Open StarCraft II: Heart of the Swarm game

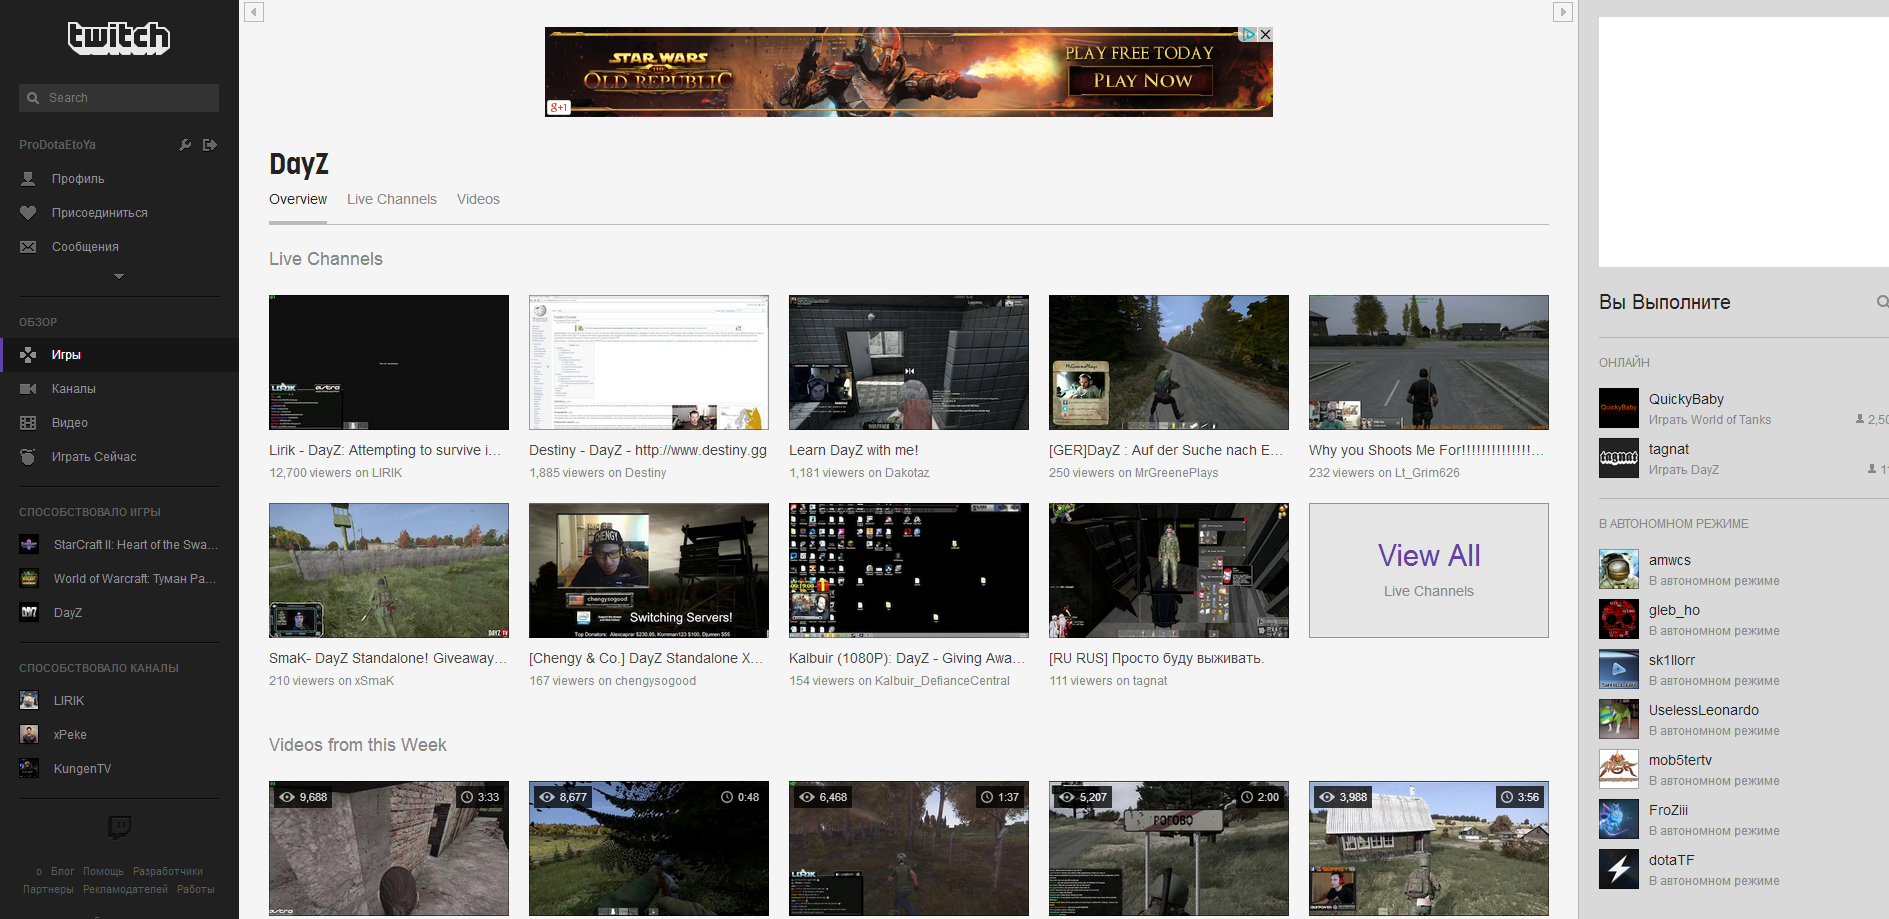119,545
